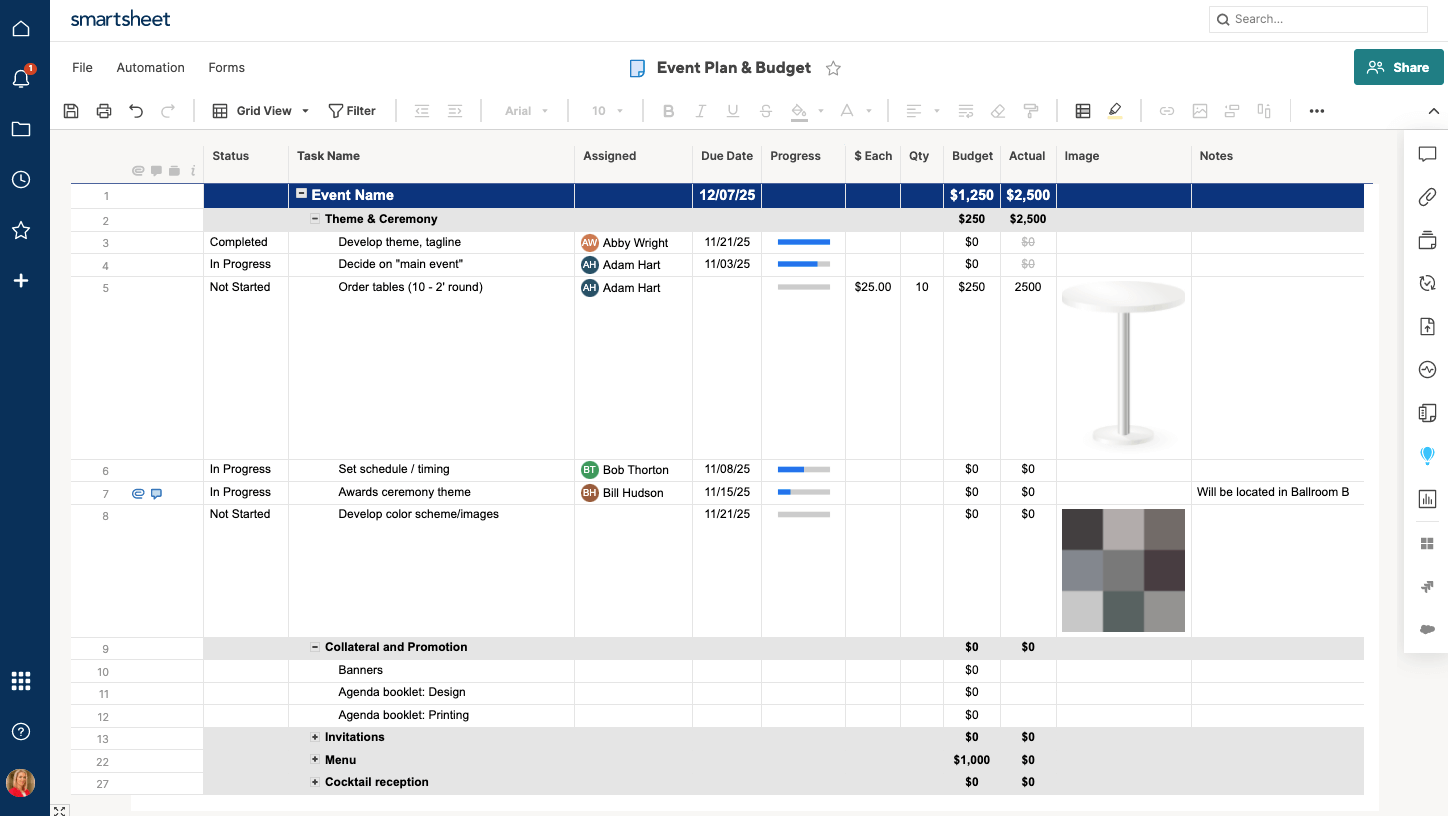Click the color scheme swatch image
Screen dimensions: 1448x816
(x=1123, y=570)
